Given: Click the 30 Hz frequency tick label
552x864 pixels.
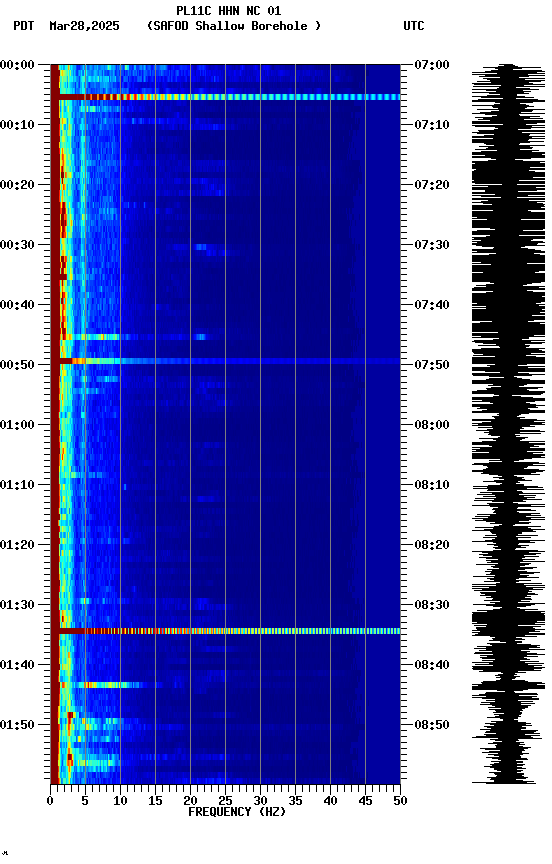Looking at the screenshot, I should (x=260, y=801).
